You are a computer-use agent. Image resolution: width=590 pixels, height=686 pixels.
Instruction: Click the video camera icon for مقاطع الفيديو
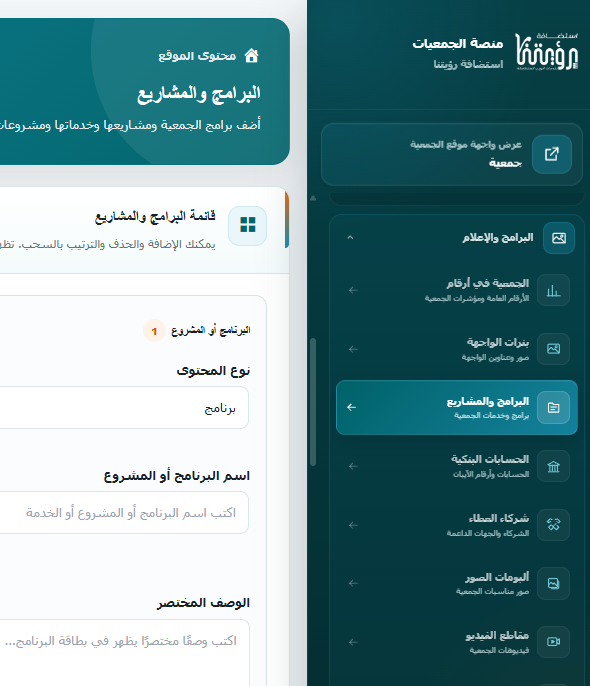click(553, 642)
